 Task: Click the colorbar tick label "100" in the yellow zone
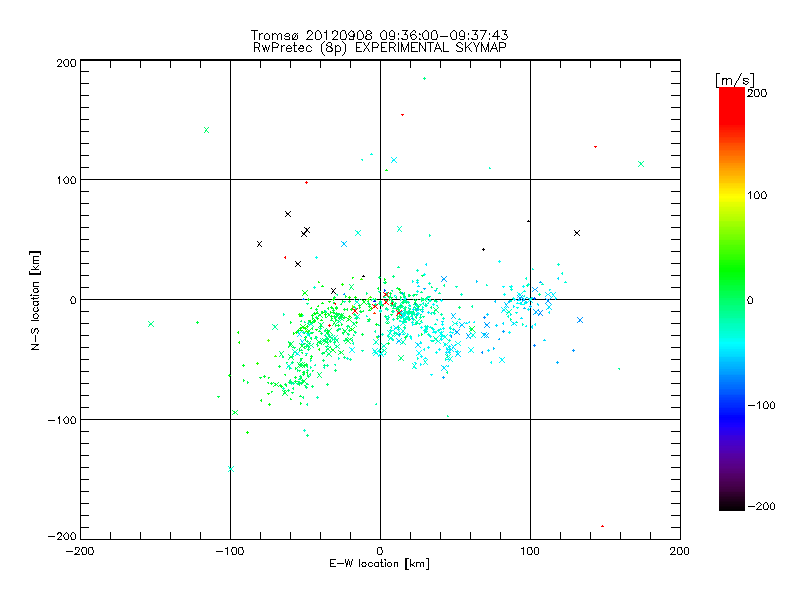click(x=757, y=195)
